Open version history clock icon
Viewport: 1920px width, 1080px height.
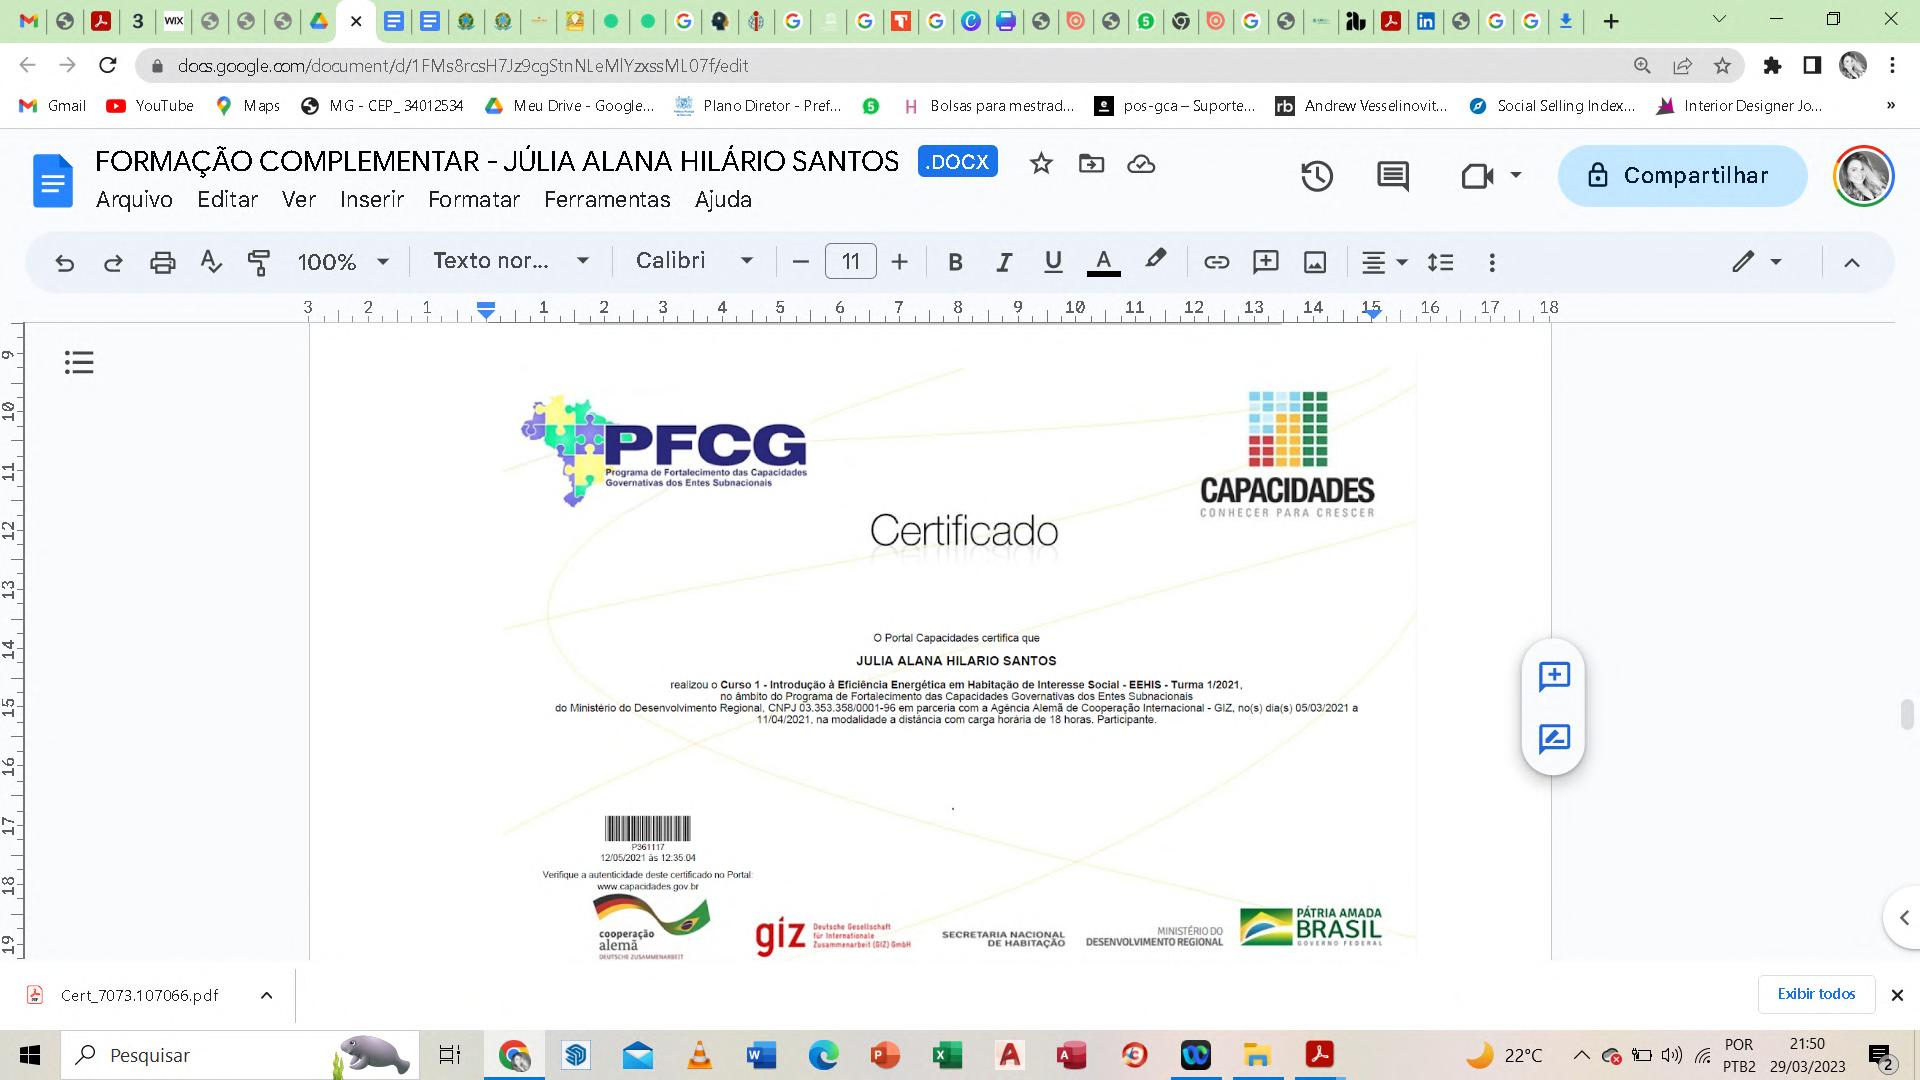coord(1317,176)
